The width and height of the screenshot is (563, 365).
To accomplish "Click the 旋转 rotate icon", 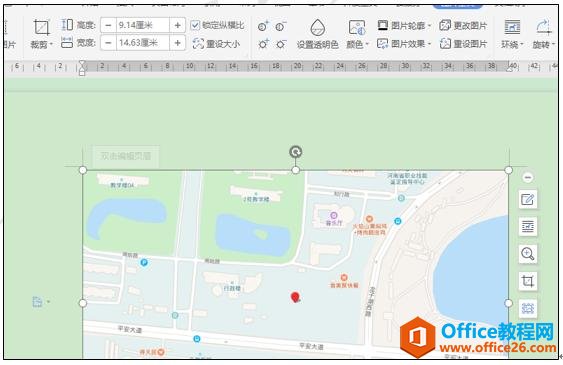I will 543,27.
